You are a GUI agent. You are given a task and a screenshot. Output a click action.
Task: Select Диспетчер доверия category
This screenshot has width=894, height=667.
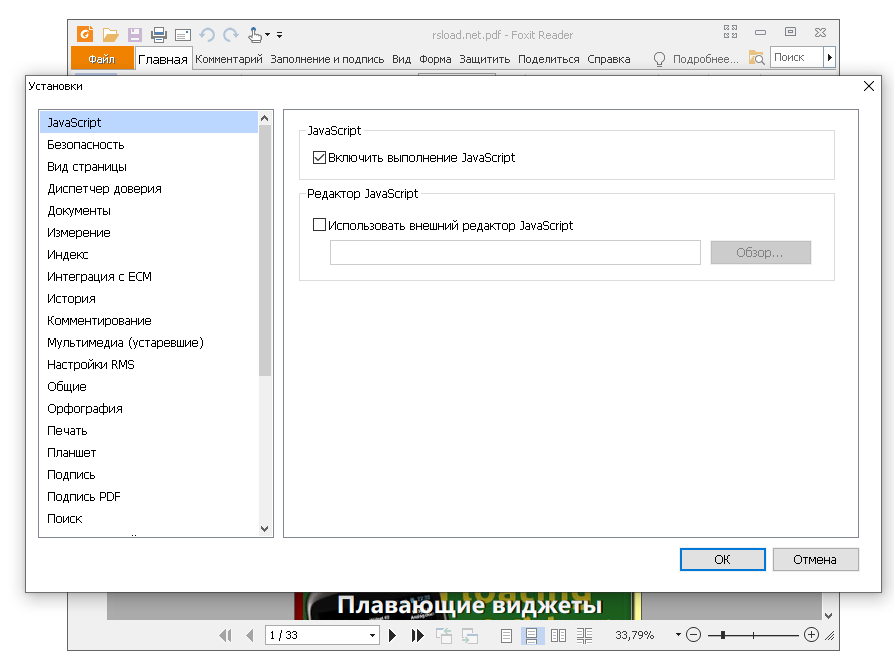tap(149, 189)
